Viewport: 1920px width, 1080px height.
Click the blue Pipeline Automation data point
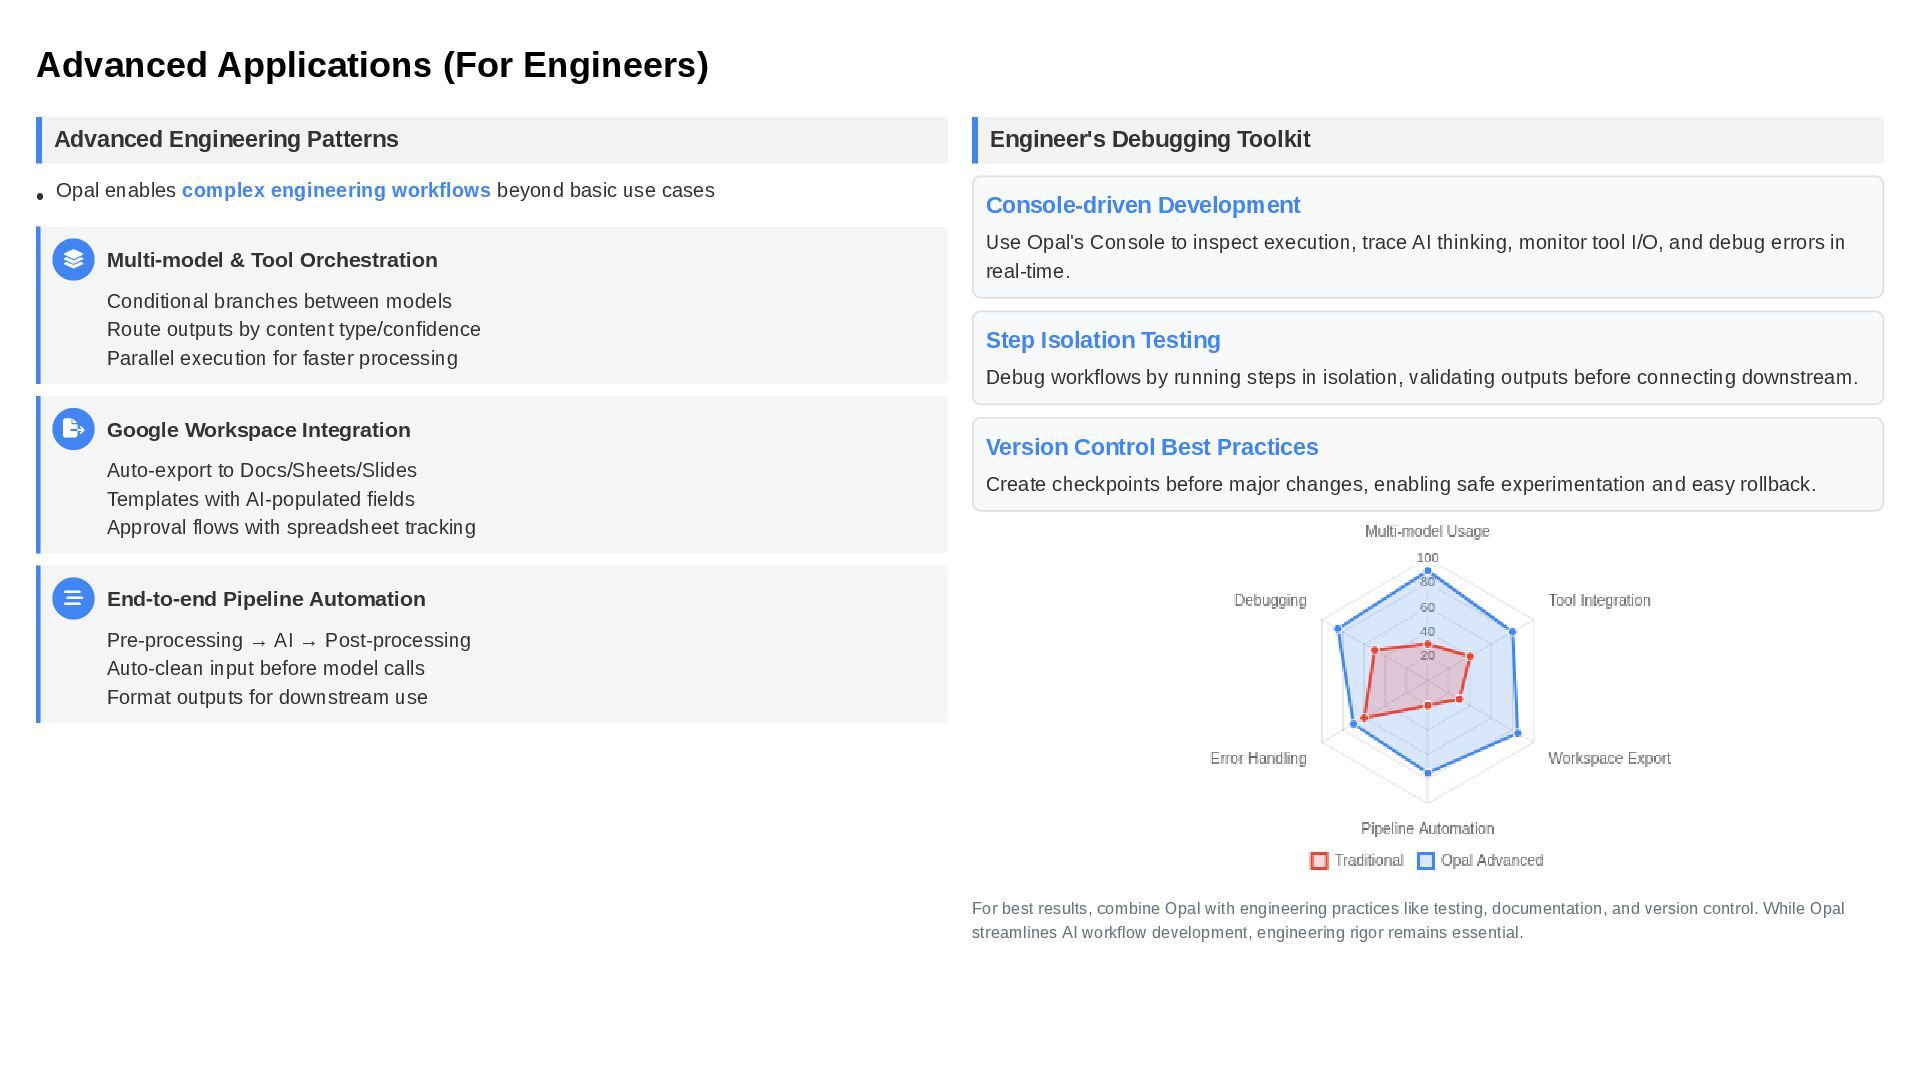(1427, 772)
